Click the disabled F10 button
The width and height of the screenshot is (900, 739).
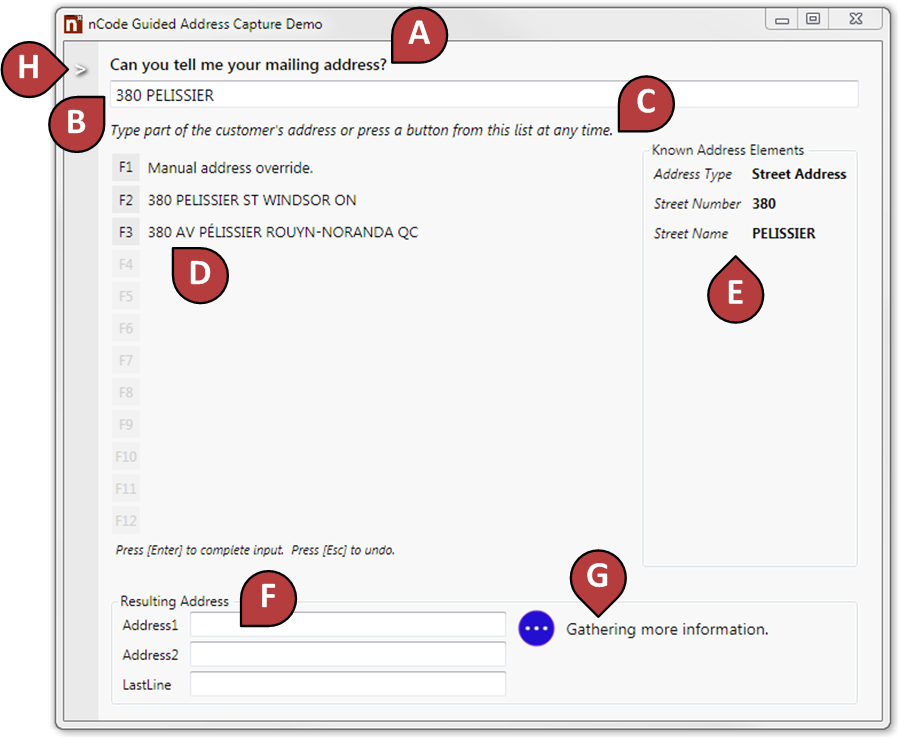pyautogui.click(x=126, y=457)
